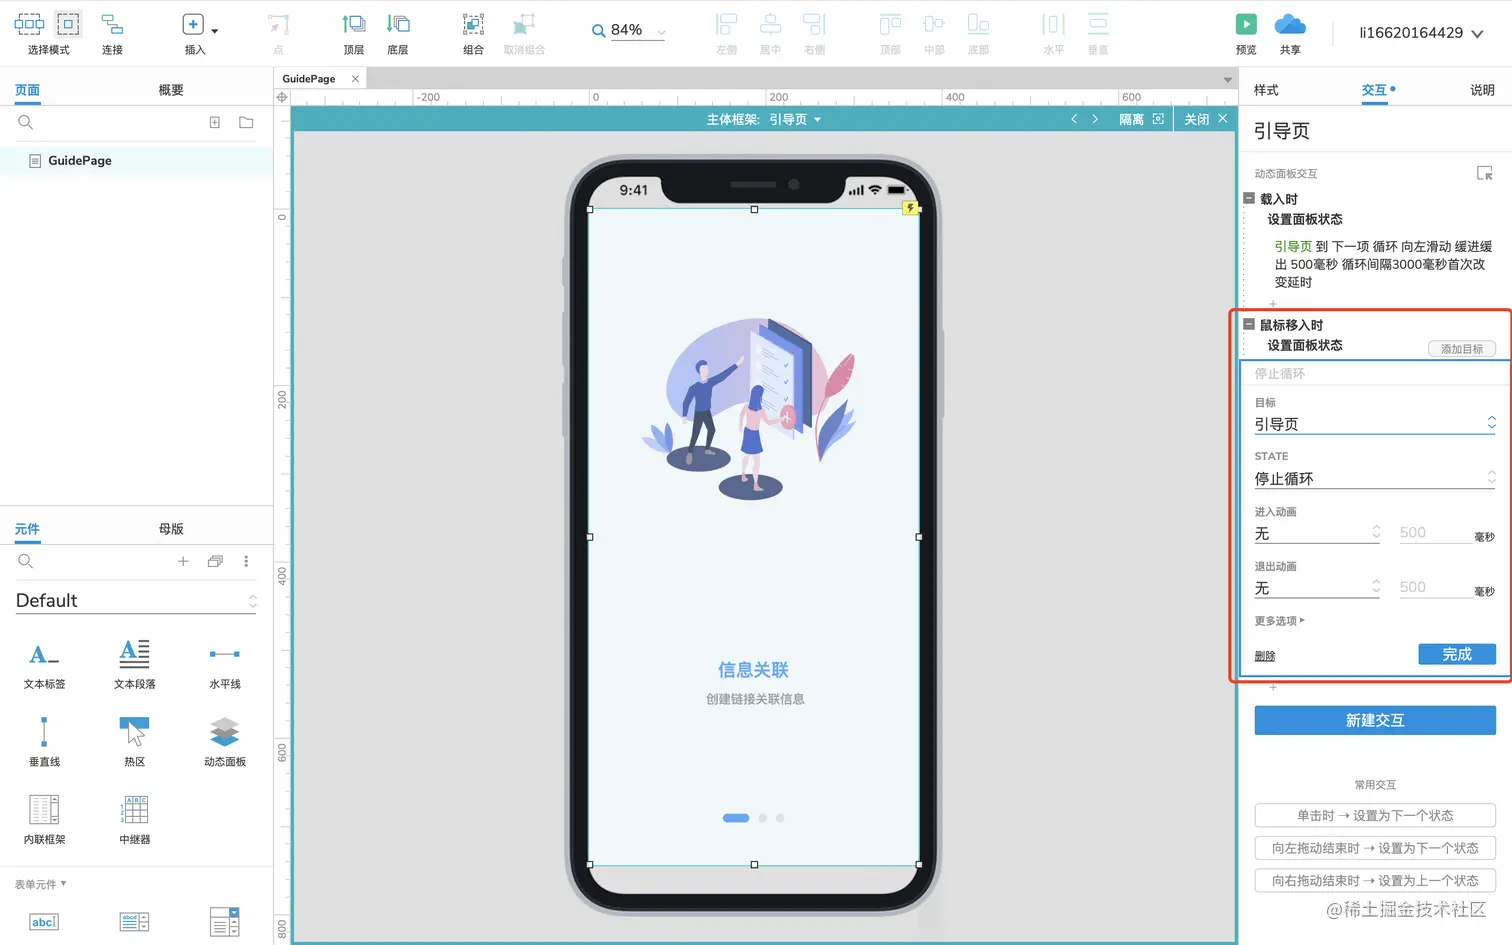Activate the 连接 connector tool

(112, 24)
